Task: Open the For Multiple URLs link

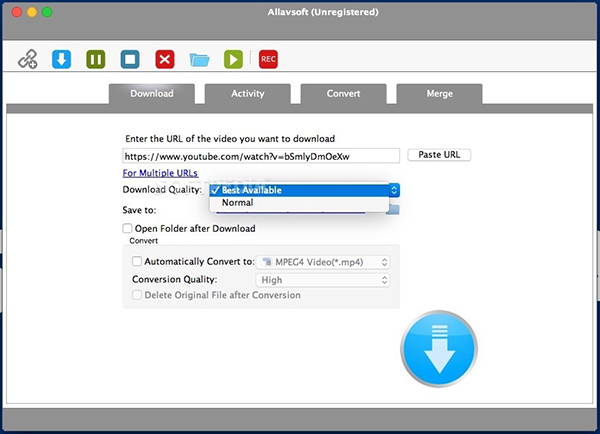Action: click(160, 173)
